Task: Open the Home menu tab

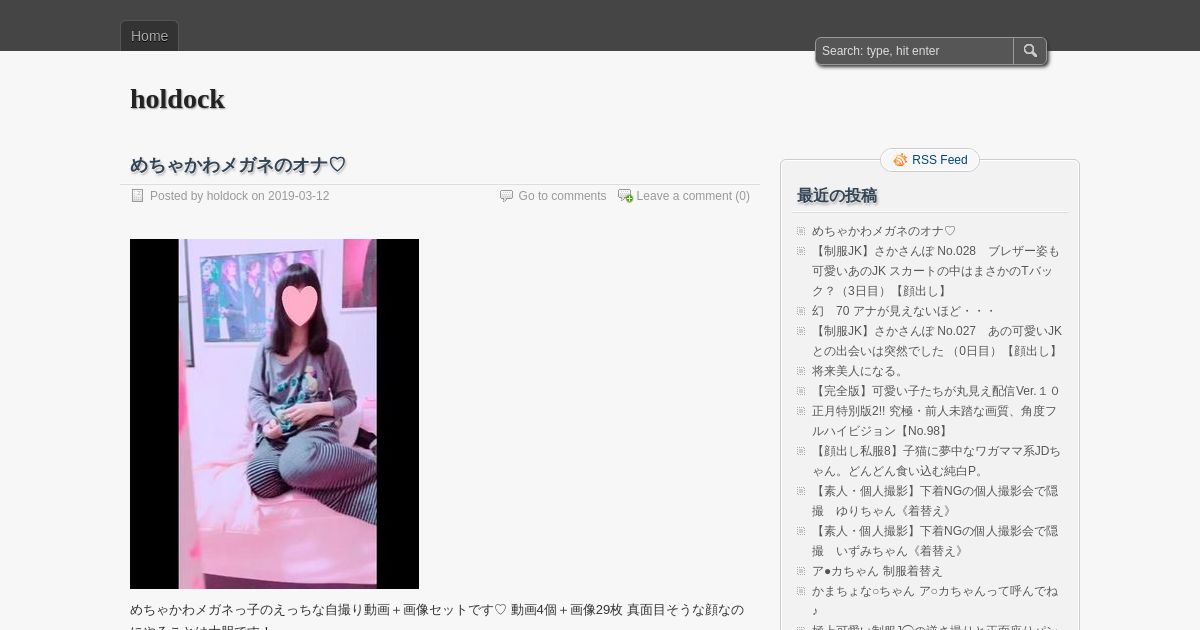Action: point(149,36)
